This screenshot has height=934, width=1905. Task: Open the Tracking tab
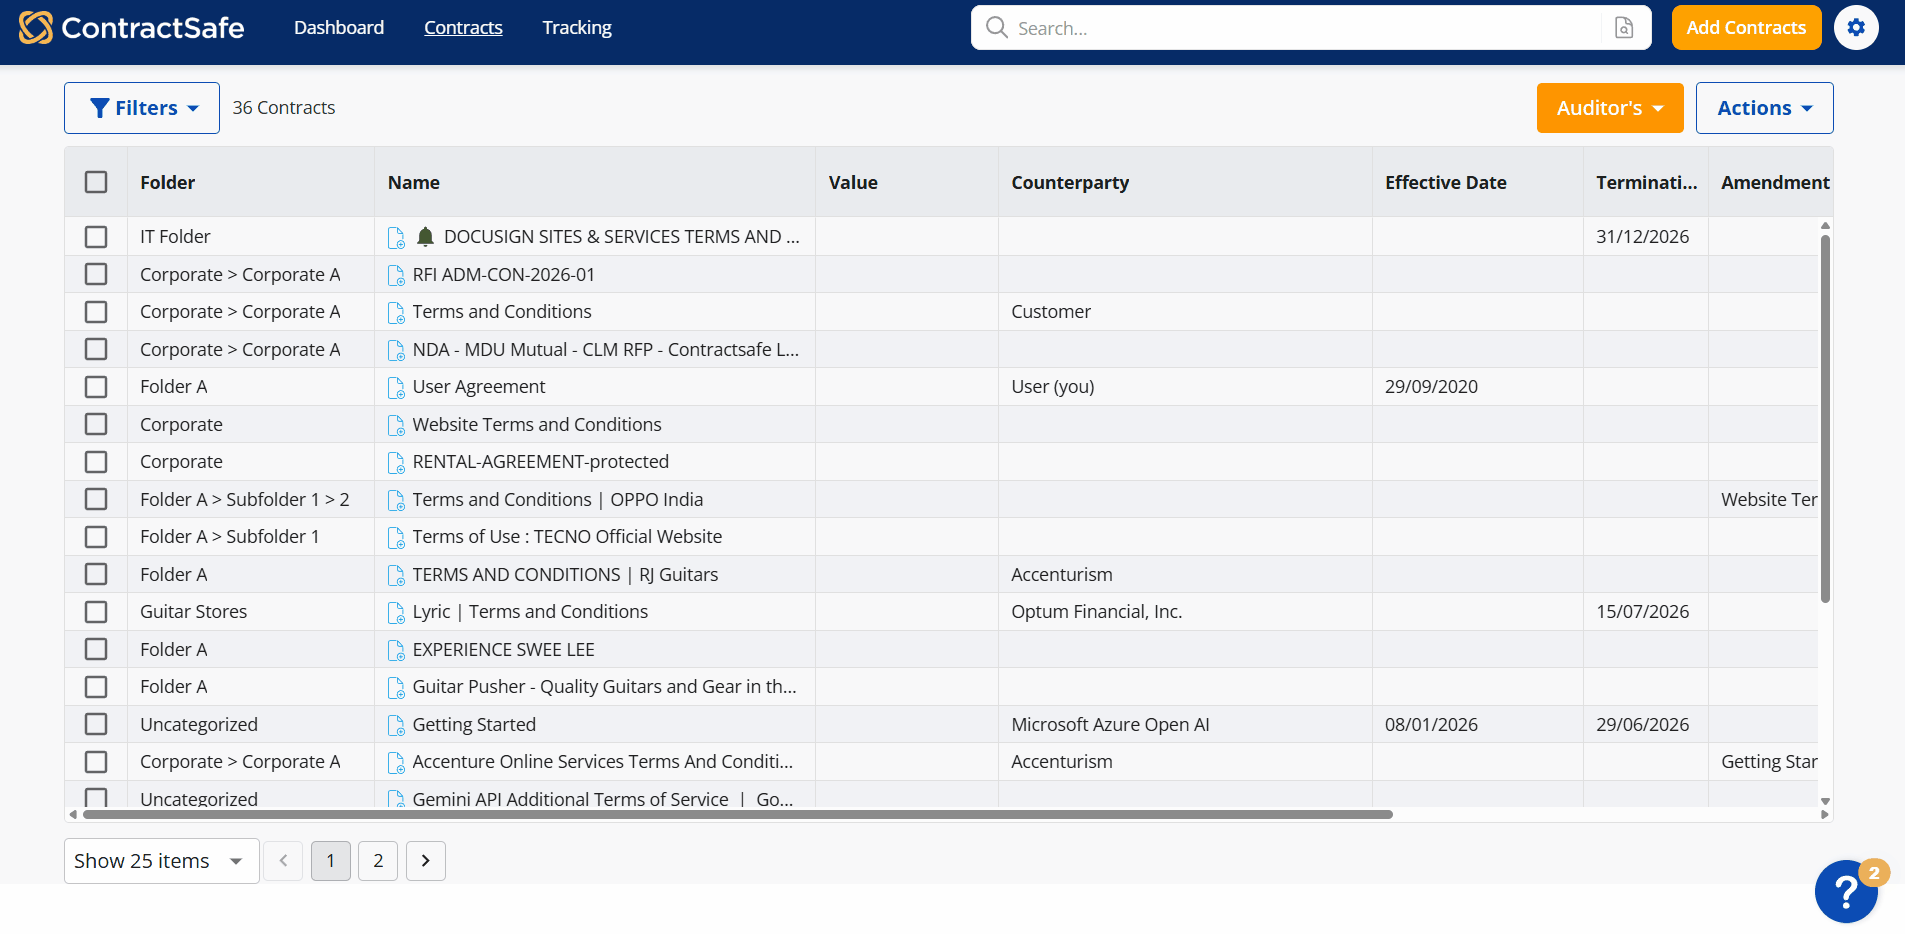click(x=577, y=28)
